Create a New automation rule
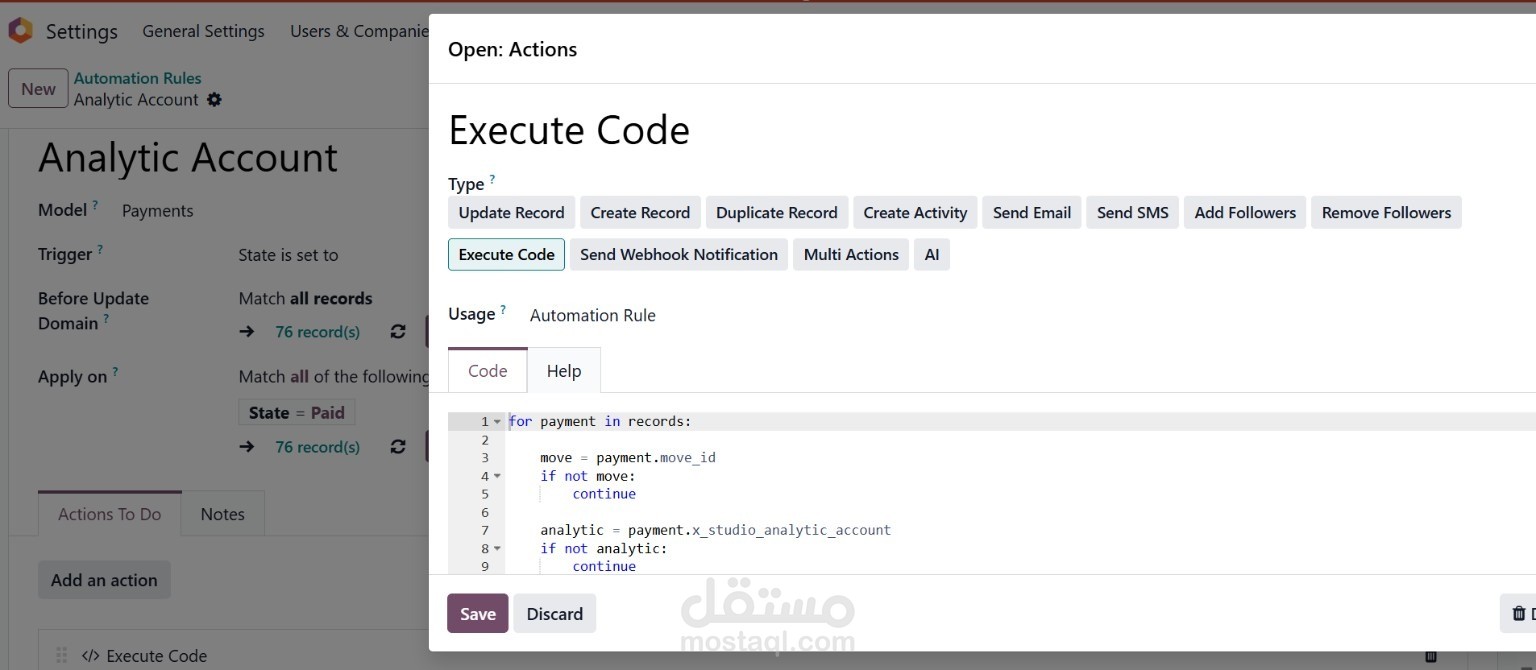This screenshot has width=1536, height=670. click(38, 89)
